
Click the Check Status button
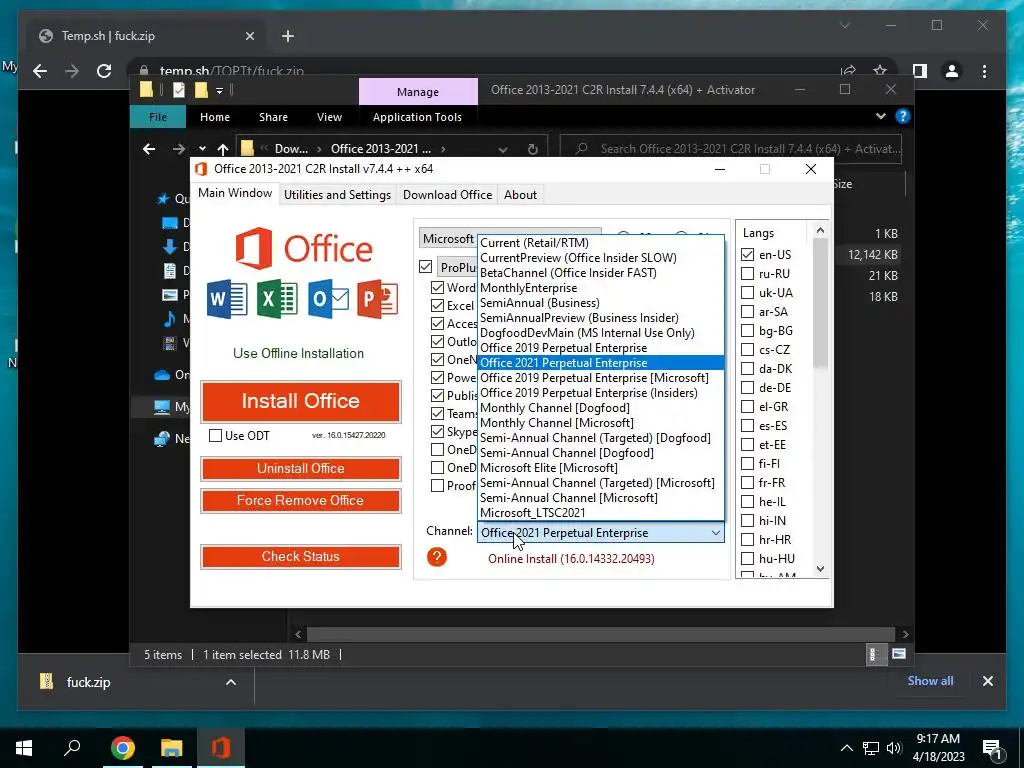point(300,556)
